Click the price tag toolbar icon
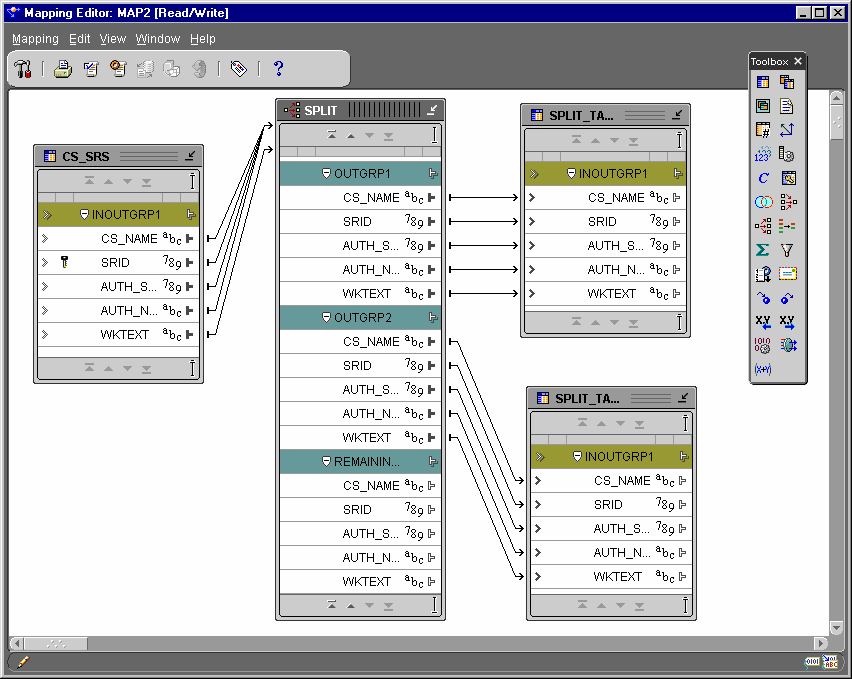Image resolution: width=852 pixels, height=679 pixels. click(x=239, y=69)
